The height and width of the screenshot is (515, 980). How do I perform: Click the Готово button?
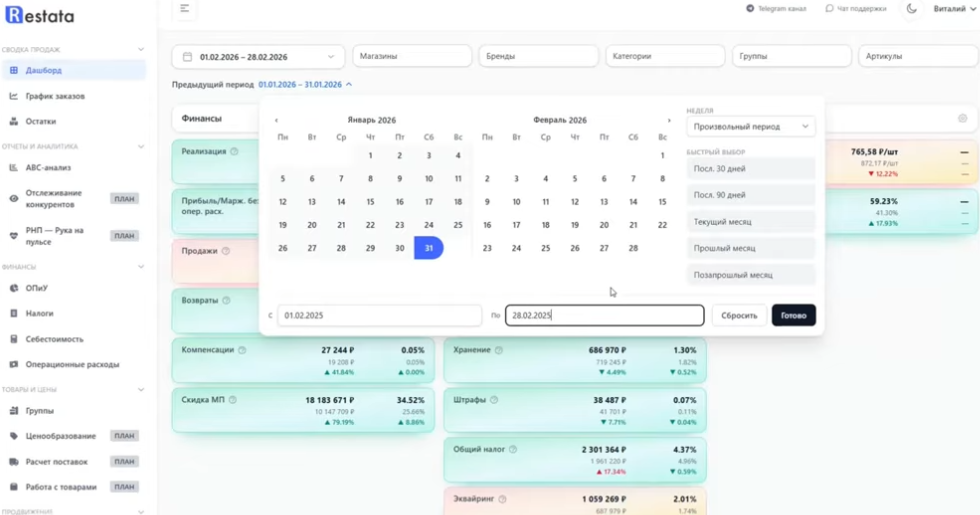tap(794, 316)
